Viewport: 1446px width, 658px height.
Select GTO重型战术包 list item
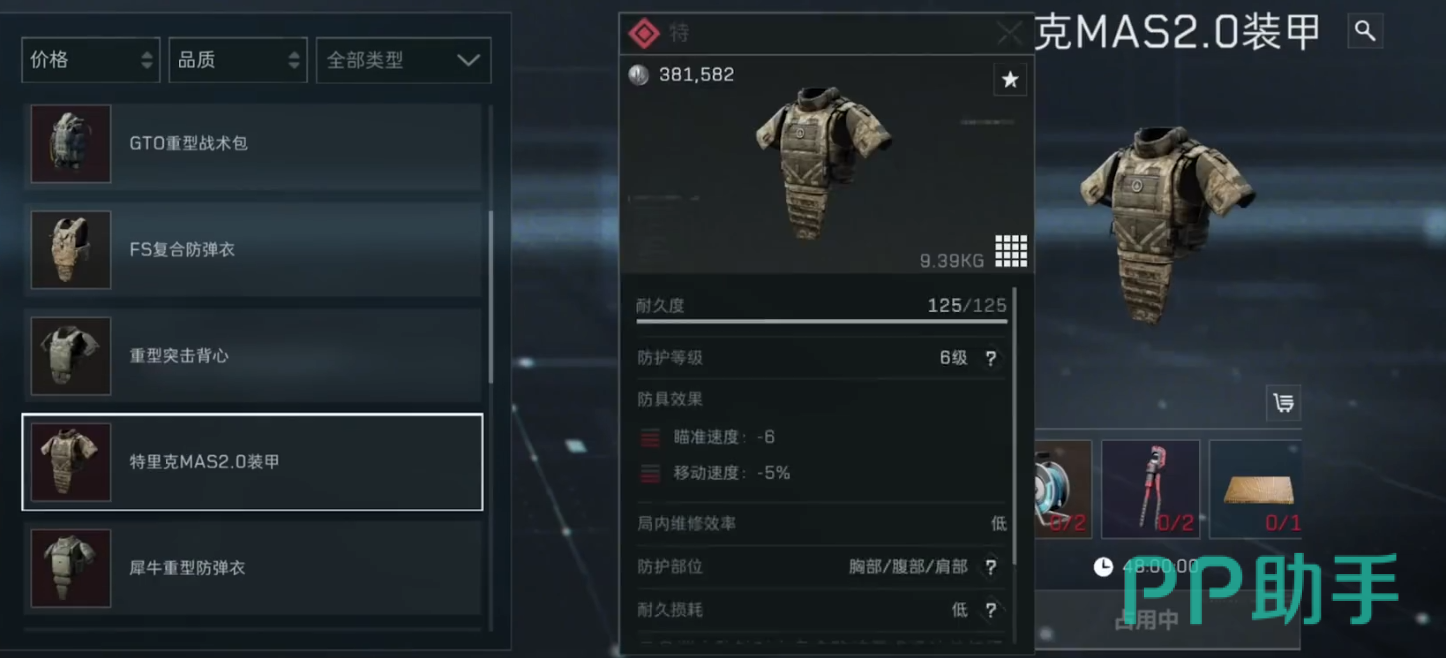coord(252,144)
